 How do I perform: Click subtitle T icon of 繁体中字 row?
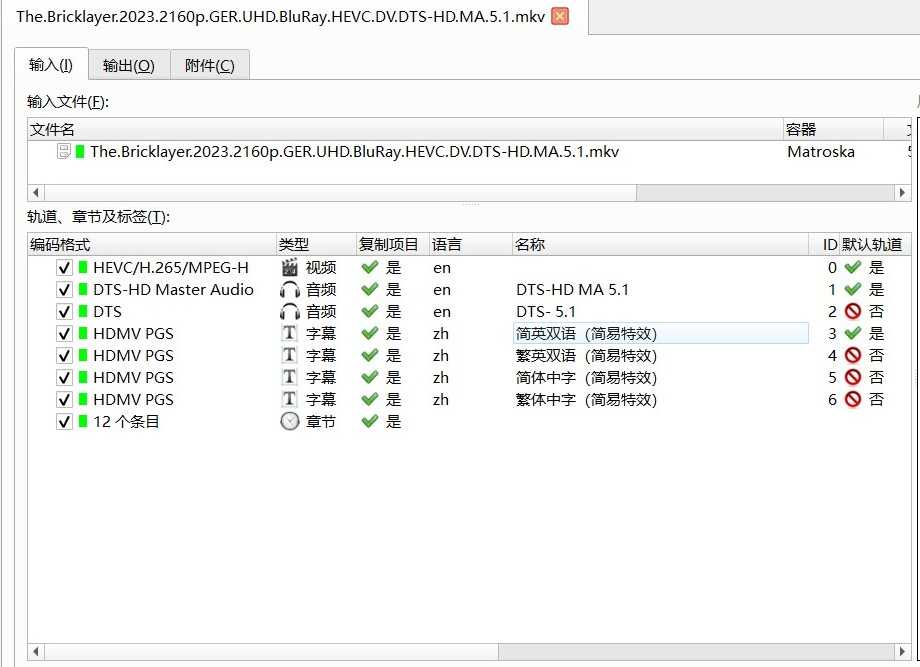(x=289, y=399)
